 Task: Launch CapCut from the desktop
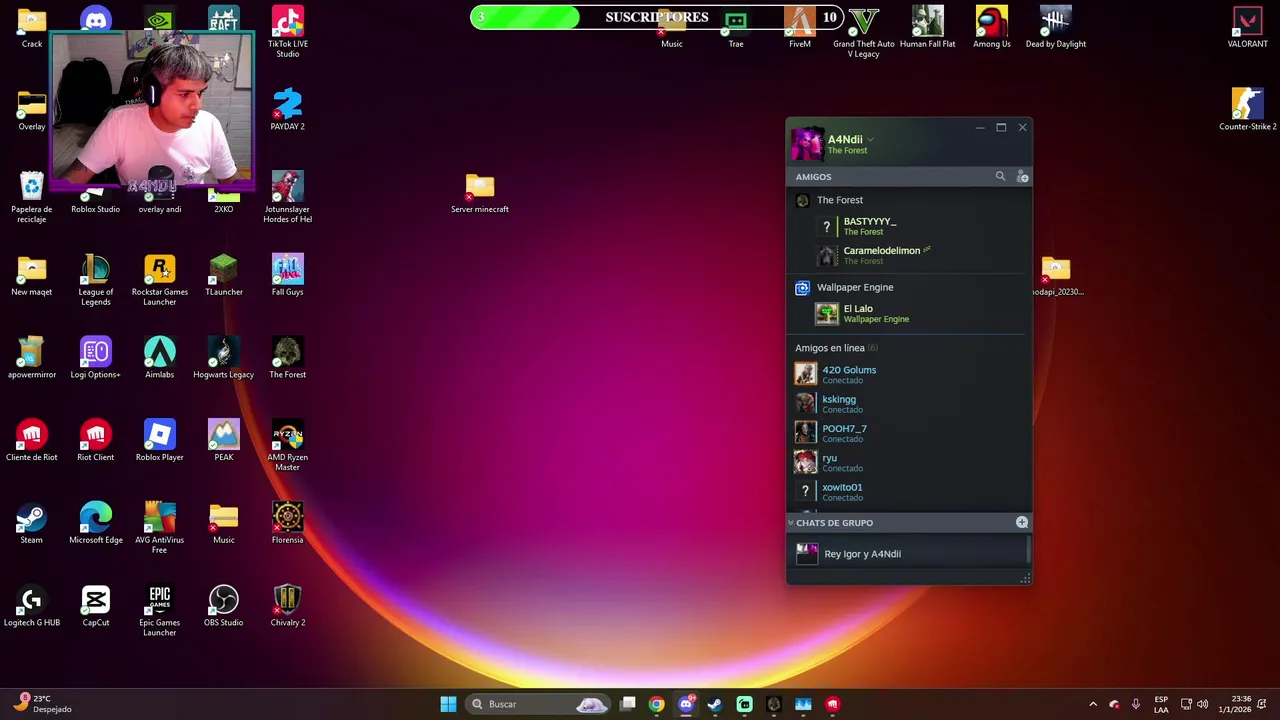[x=96, y=607]
